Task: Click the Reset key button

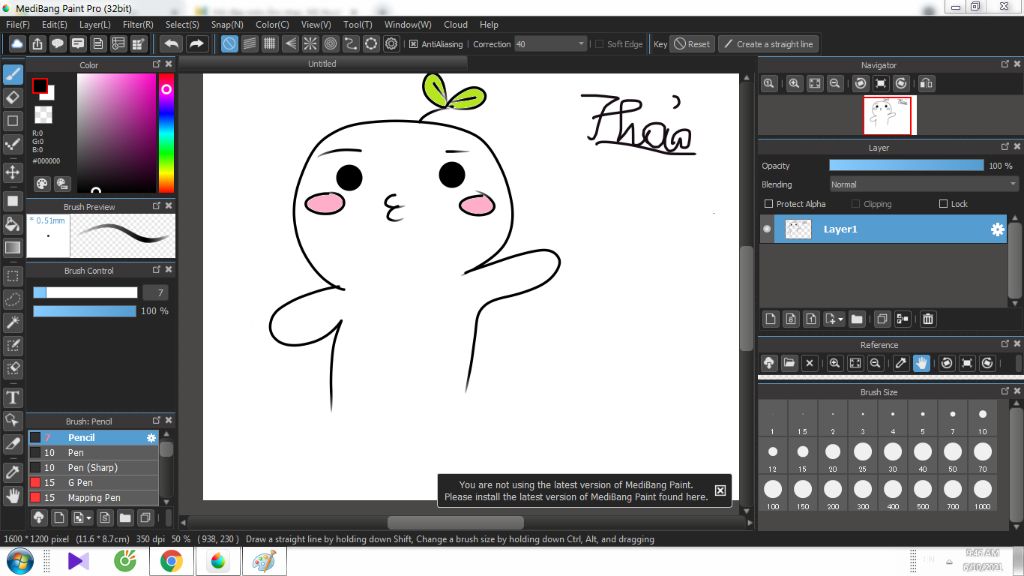Action: 692,44
